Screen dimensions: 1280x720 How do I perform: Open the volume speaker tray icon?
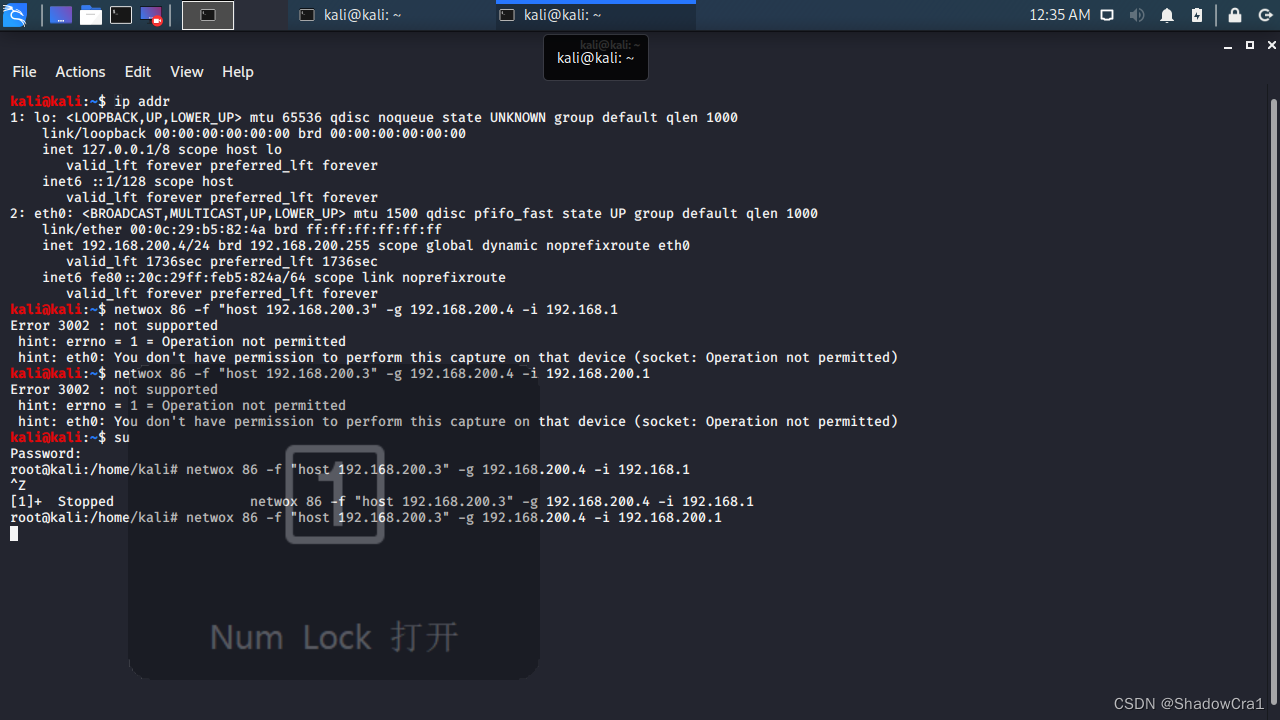pyautogui.click(x=1137, y=15)
